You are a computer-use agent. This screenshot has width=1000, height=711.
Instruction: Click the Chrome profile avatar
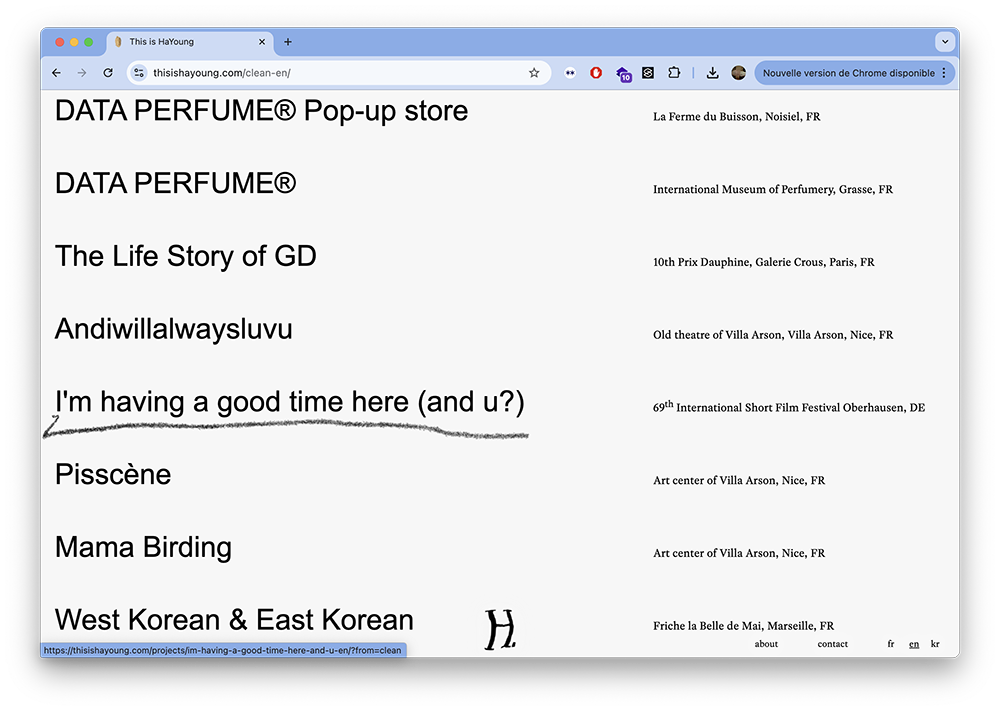[x=738, y=73]
